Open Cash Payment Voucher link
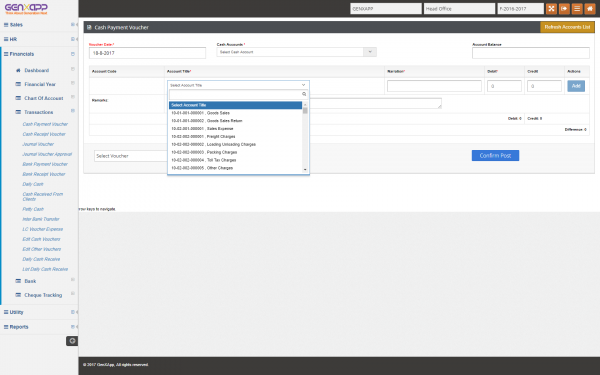This screenshot has height=375, width=600. click(x=45, y=124)
